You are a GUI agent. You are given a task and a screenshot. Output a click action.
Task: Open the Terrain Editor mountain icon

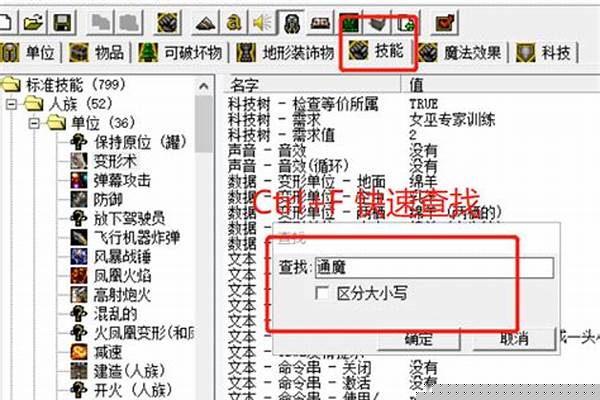[x=205, y=23]
